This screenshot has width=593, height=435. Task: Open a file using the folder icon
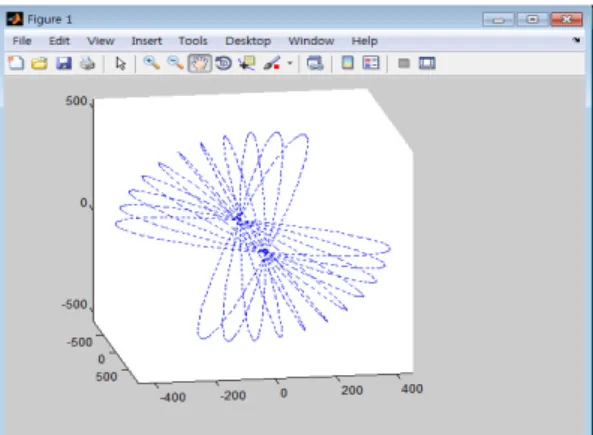(x=39, y=63)
